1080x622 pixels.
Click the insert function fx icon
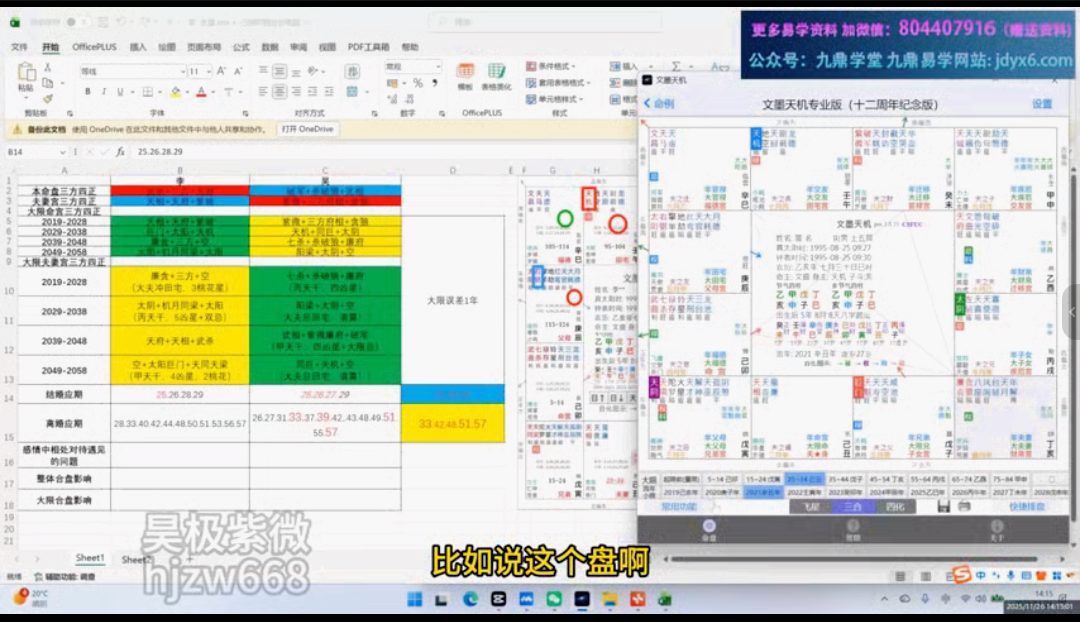click(x=120, y=152)
